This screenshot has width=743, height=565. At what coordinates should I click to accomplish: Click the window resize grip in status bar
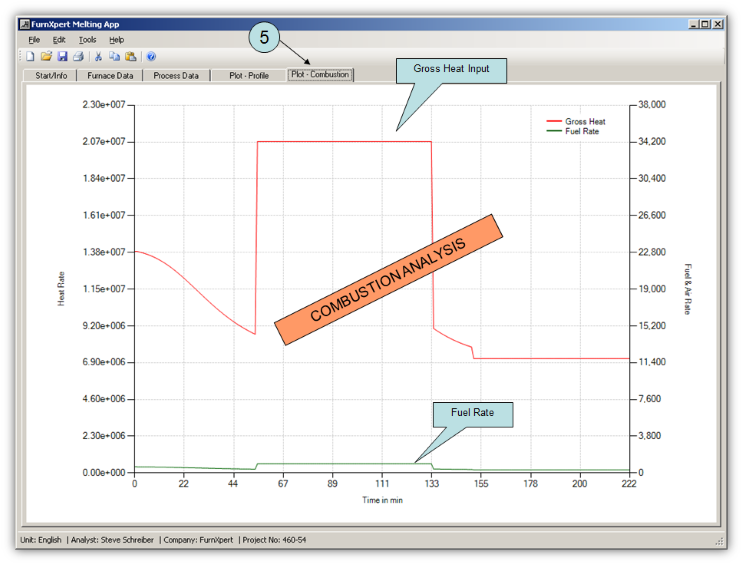tap(719, 541)
